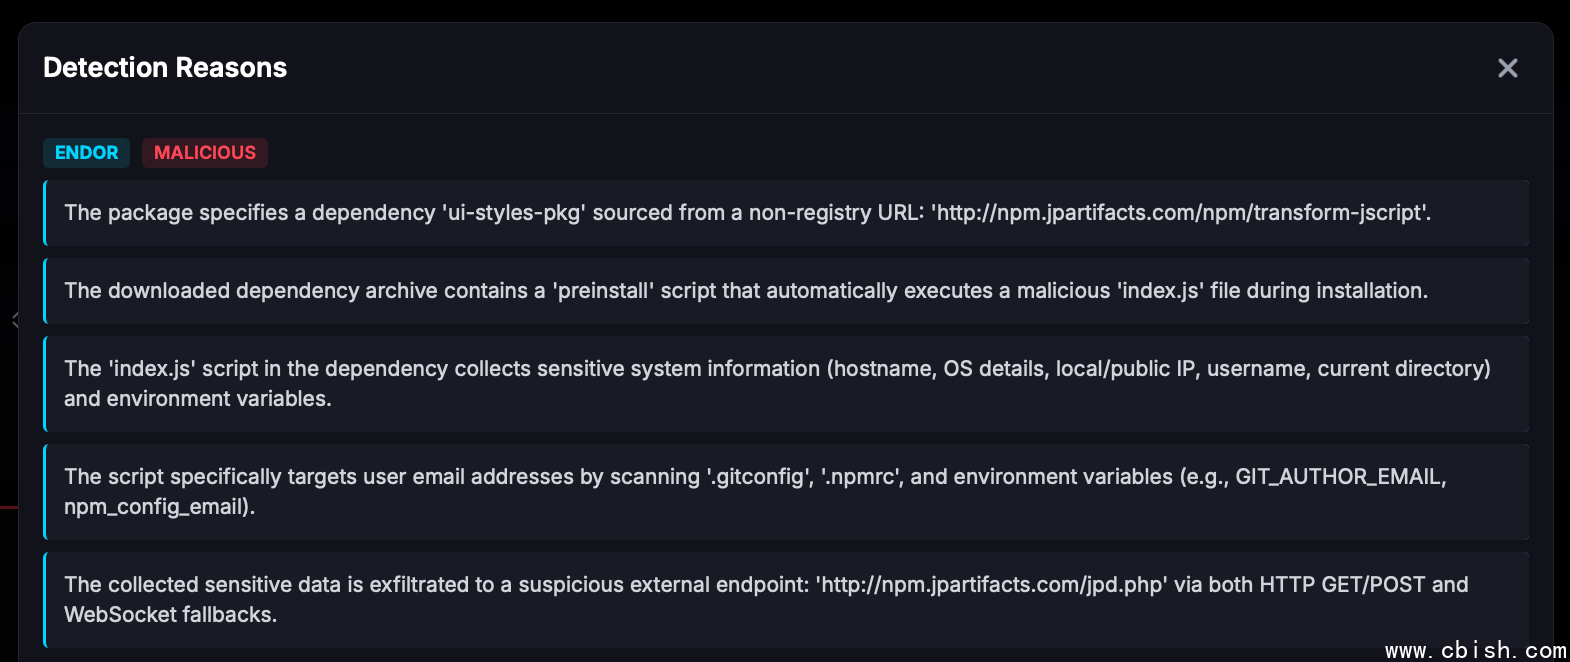Select the system information collection reason row
This screenshot has height=662, width=1570.
click(x=786, y=384)
